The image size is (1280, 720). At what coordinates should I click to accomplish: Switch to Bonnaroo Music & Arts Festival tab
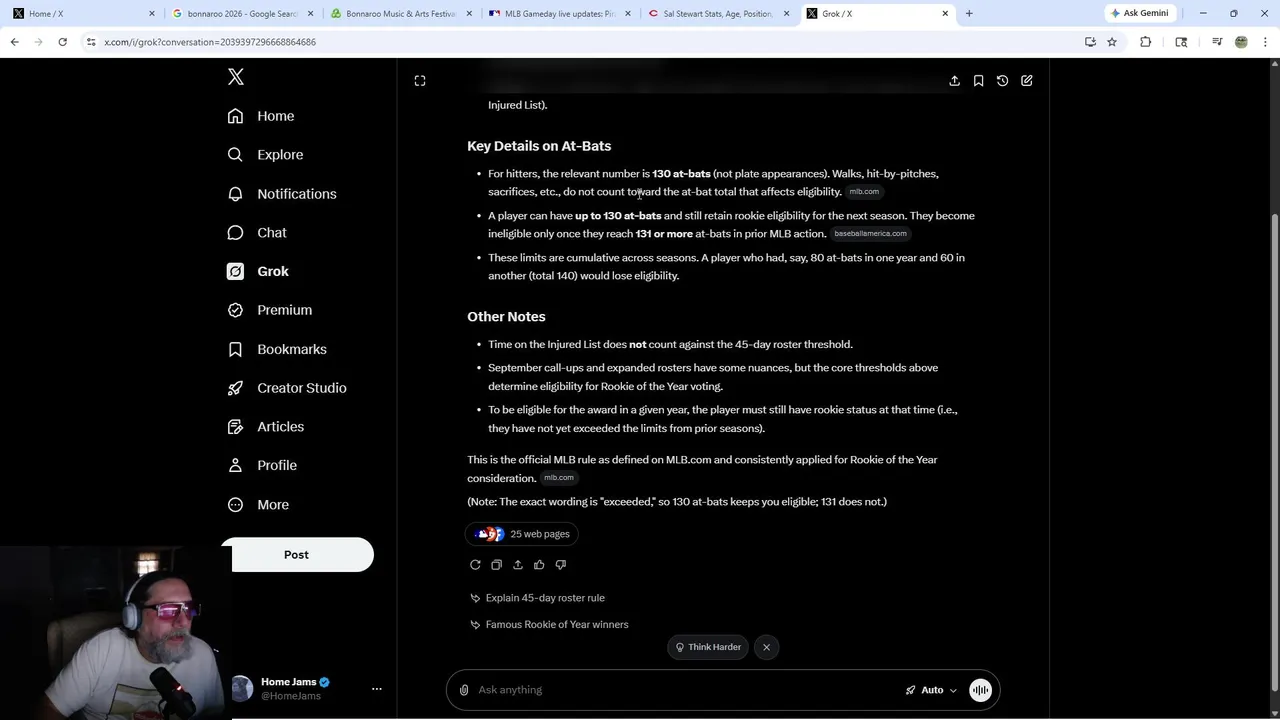[402, 14]
